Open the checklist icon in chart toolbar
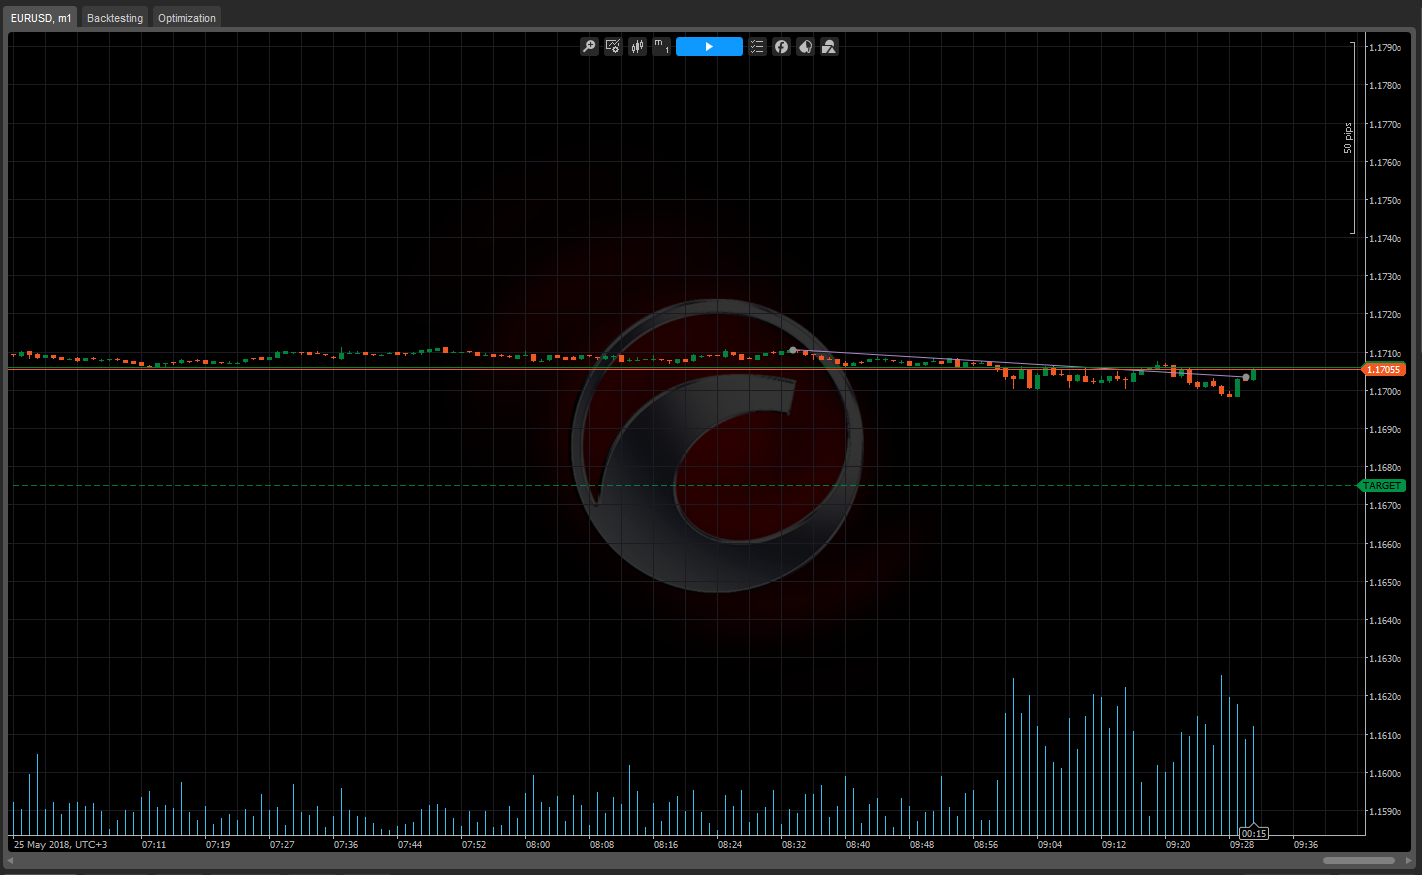The height and width of the screenshot is (875, 1422). 757,47
